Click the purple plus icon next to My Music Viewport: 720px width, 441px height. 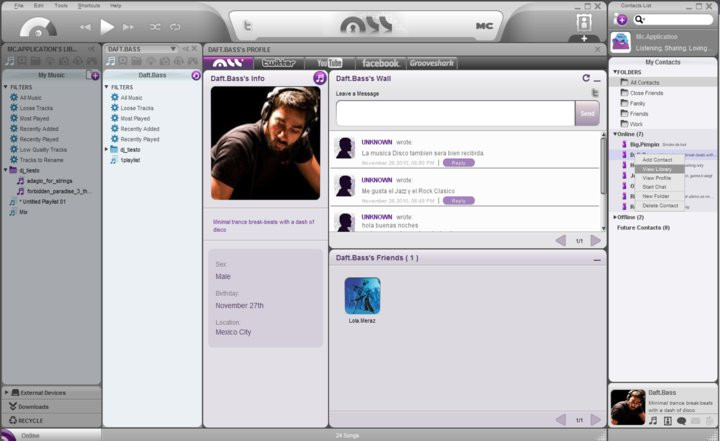tap(95, 76)
